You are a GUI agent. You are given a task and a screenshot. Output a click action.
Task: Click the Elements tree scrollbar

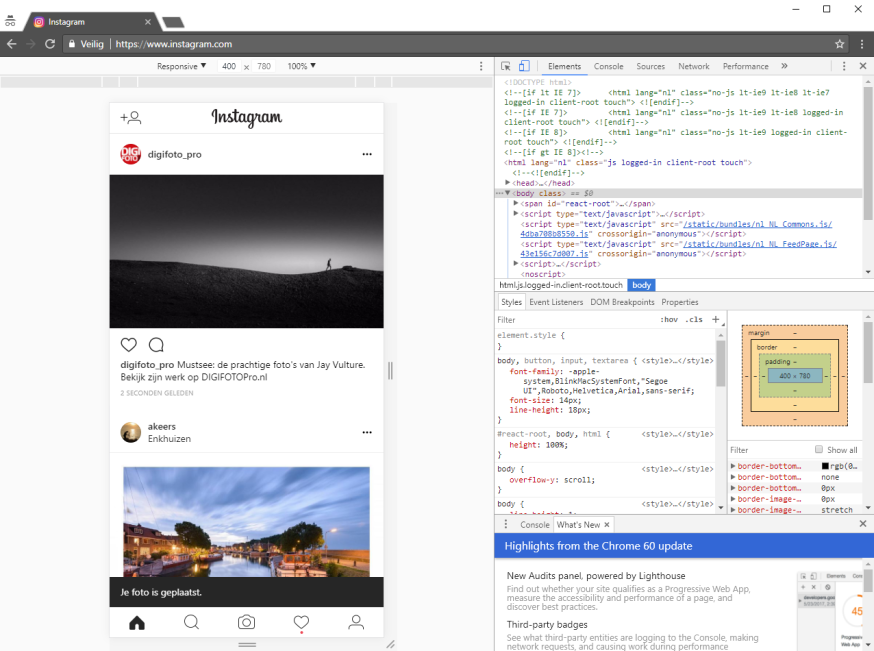pyautogui.click(x=868, y=153)
